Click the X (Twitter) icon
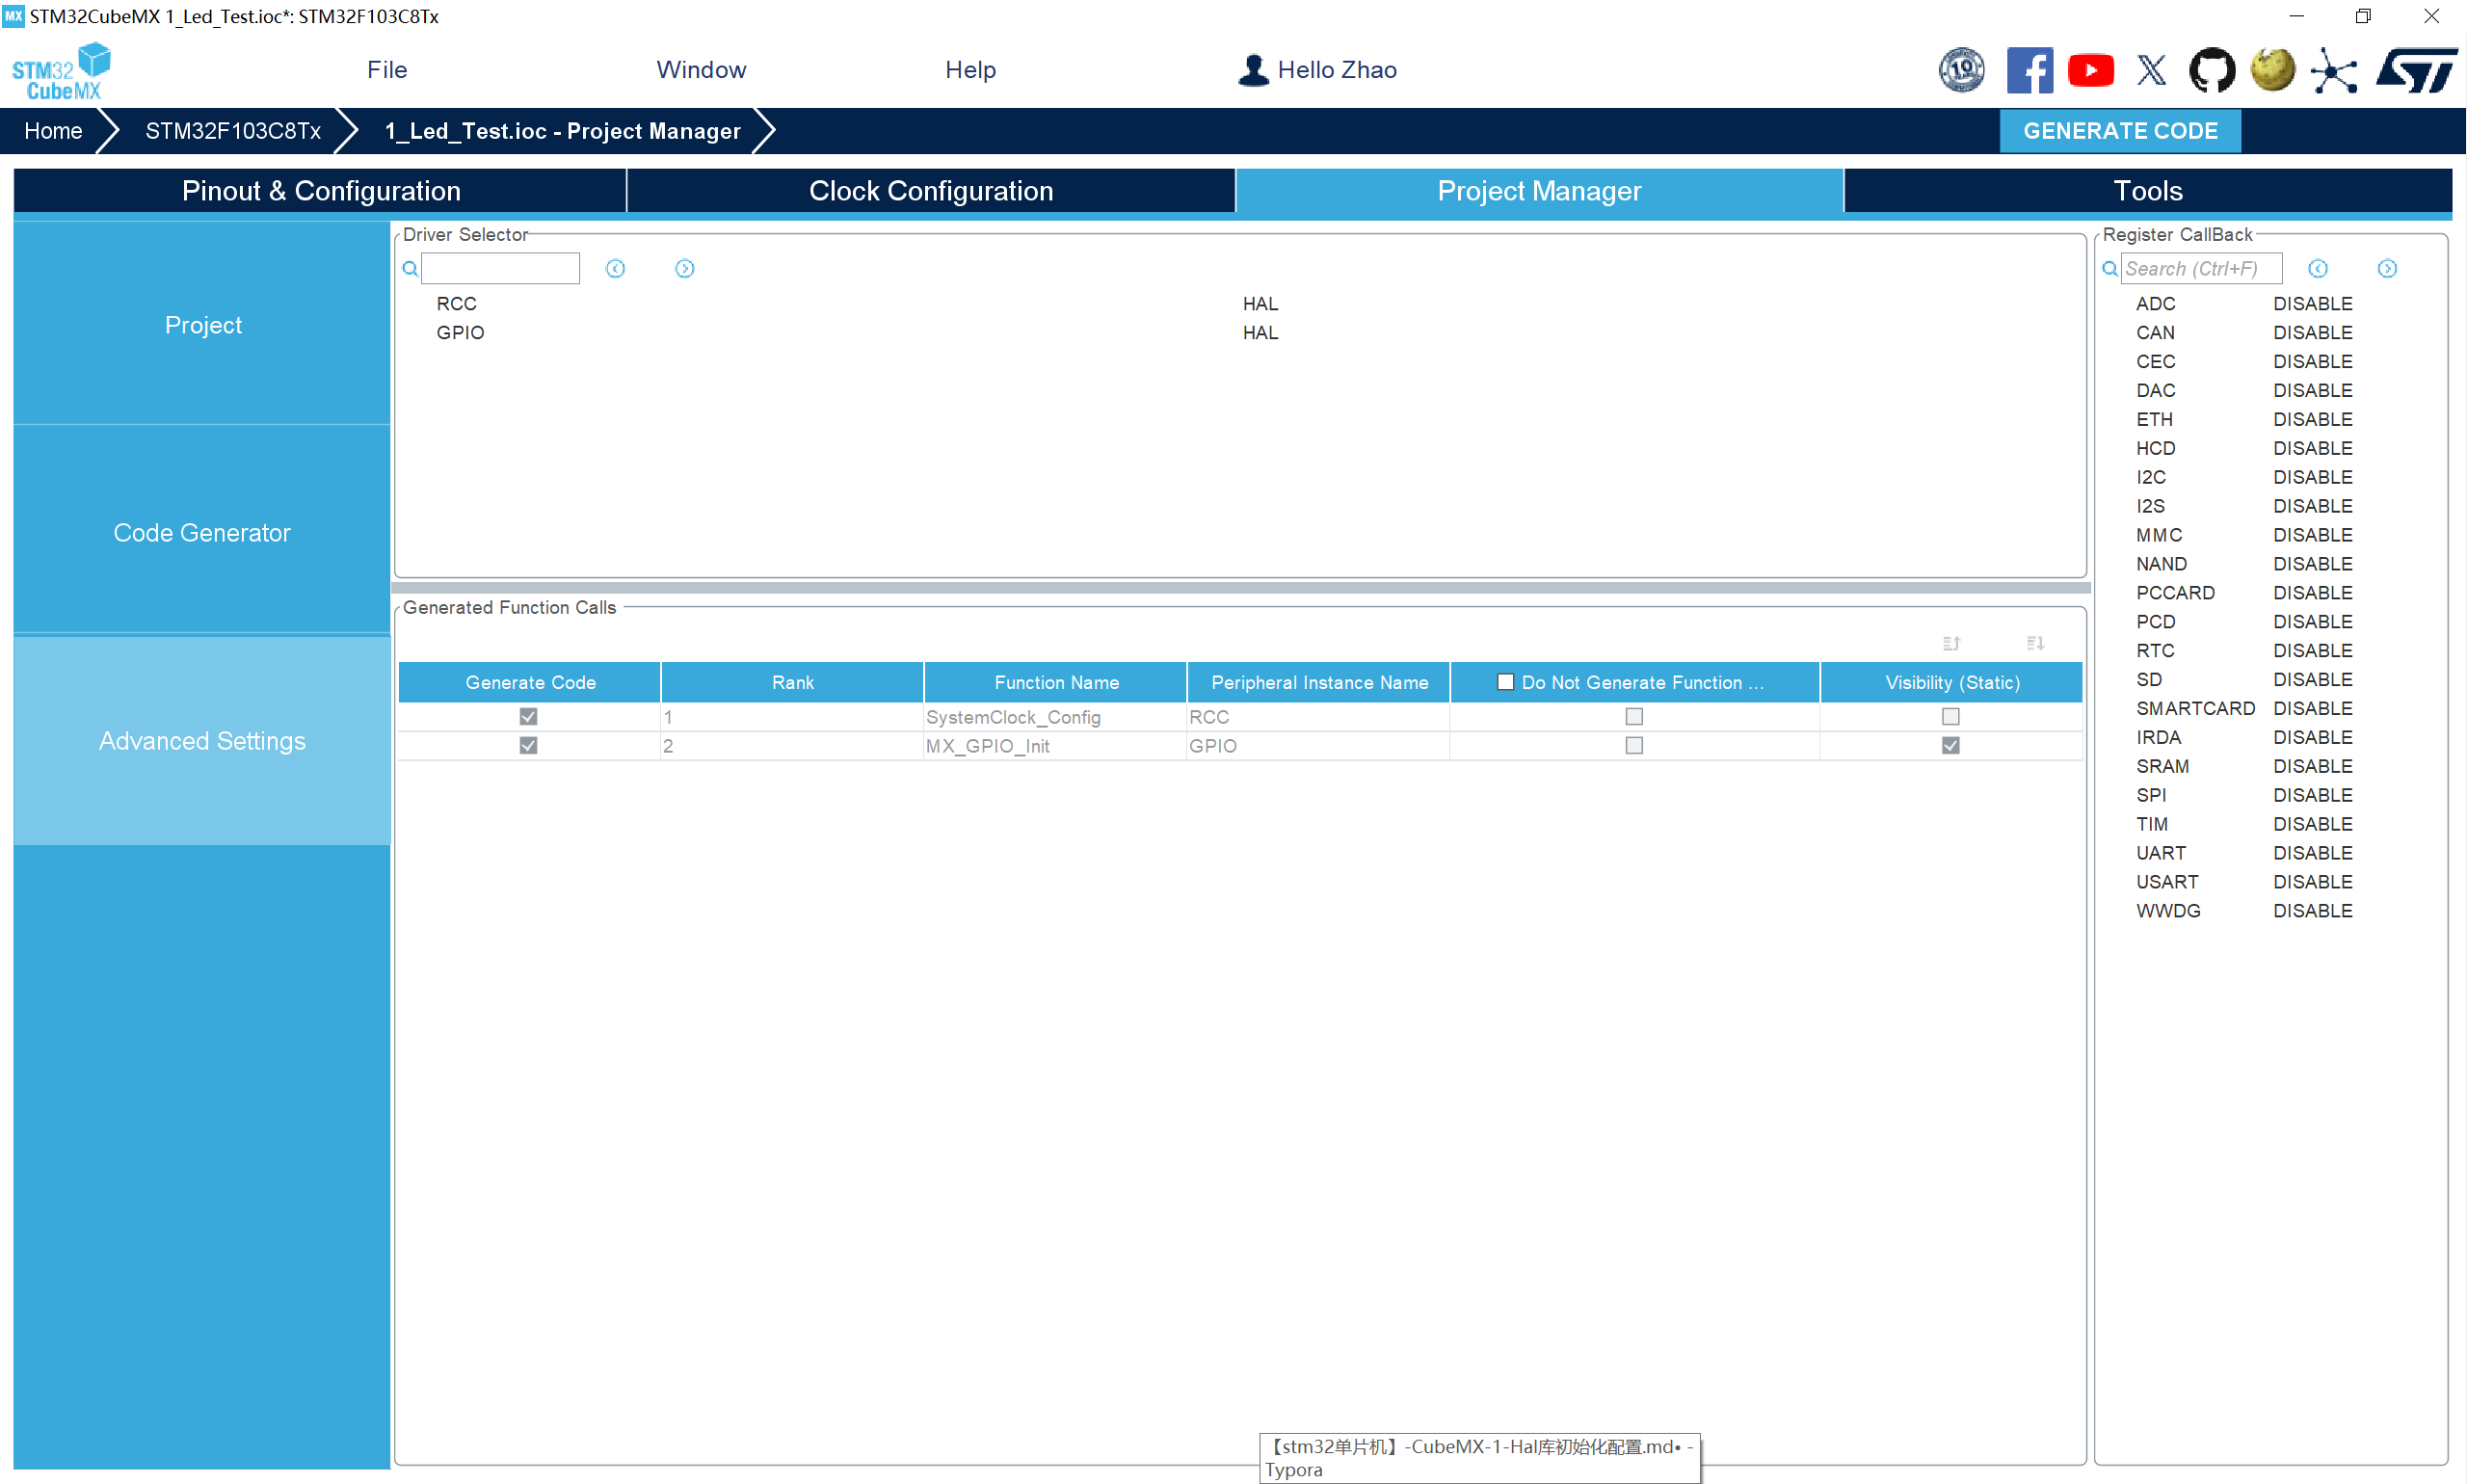 point(2151,70)
